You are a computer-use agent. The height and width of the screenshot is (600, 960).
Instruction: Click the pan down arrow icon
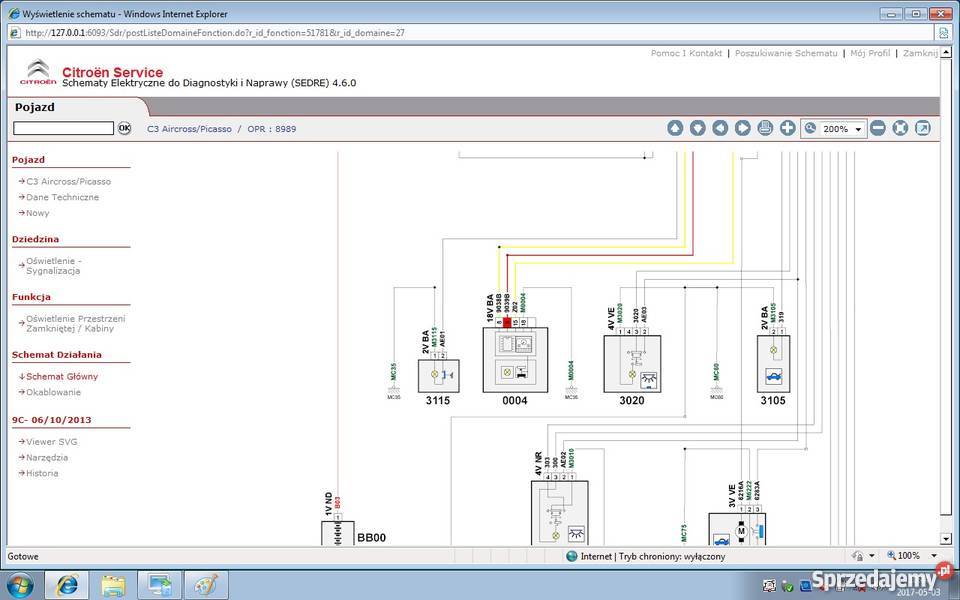coord(698,128)
